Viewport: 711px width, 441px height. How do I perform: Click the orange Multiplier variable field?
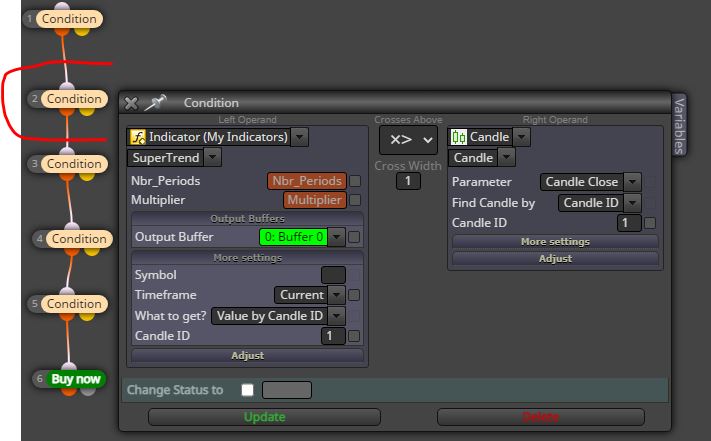pos(315,200)
